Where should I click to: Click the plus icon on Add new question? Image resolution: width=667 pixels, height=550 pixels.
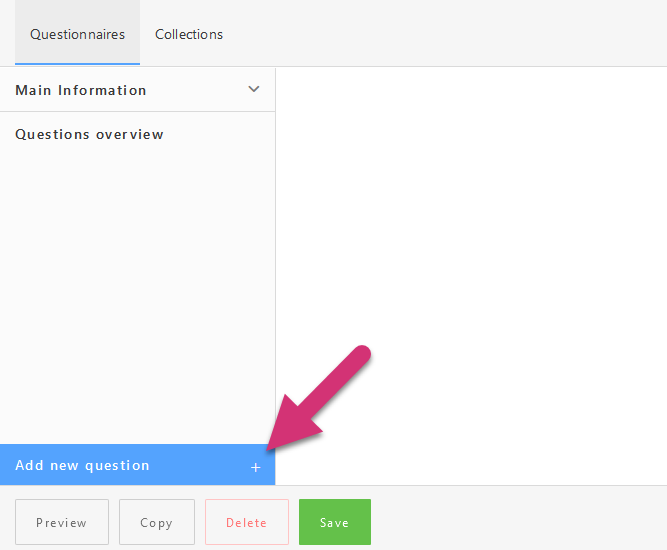[255, 467]
